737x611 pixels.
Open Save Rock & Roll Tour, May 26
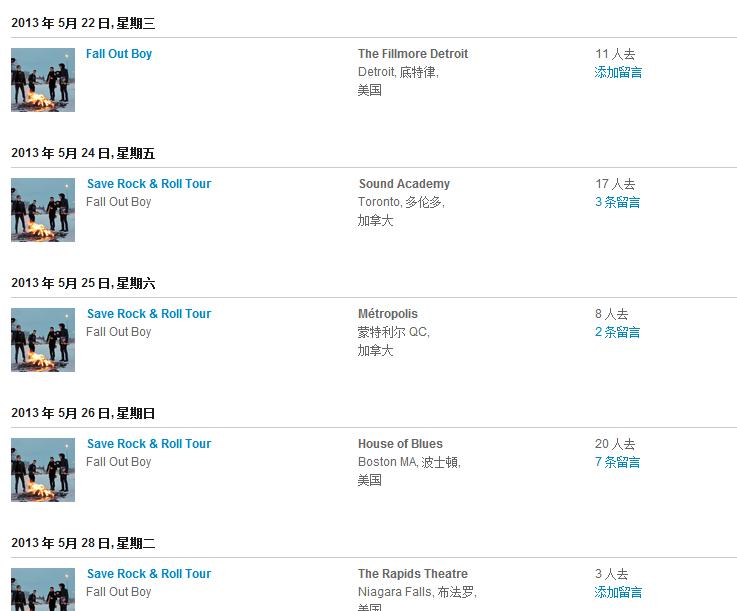149,444
